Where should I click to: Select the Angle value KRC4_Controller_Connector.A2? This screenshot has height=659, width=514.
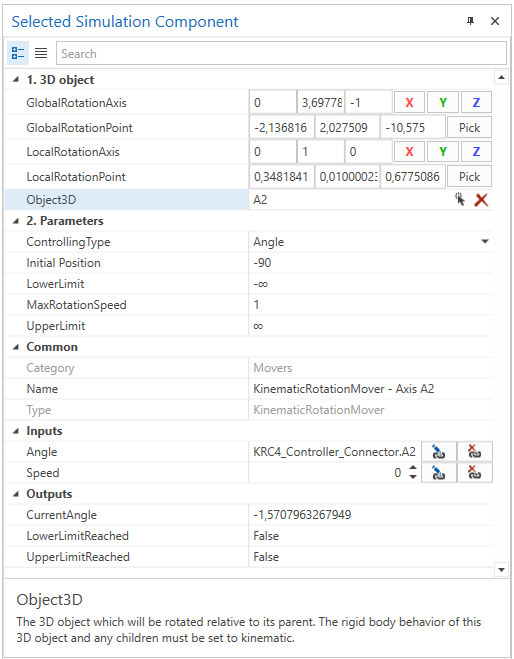334,452
